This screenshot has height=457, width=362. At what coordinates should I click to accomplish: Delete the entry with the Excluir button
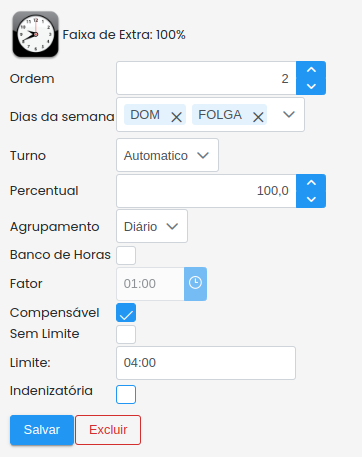(108, 430)
